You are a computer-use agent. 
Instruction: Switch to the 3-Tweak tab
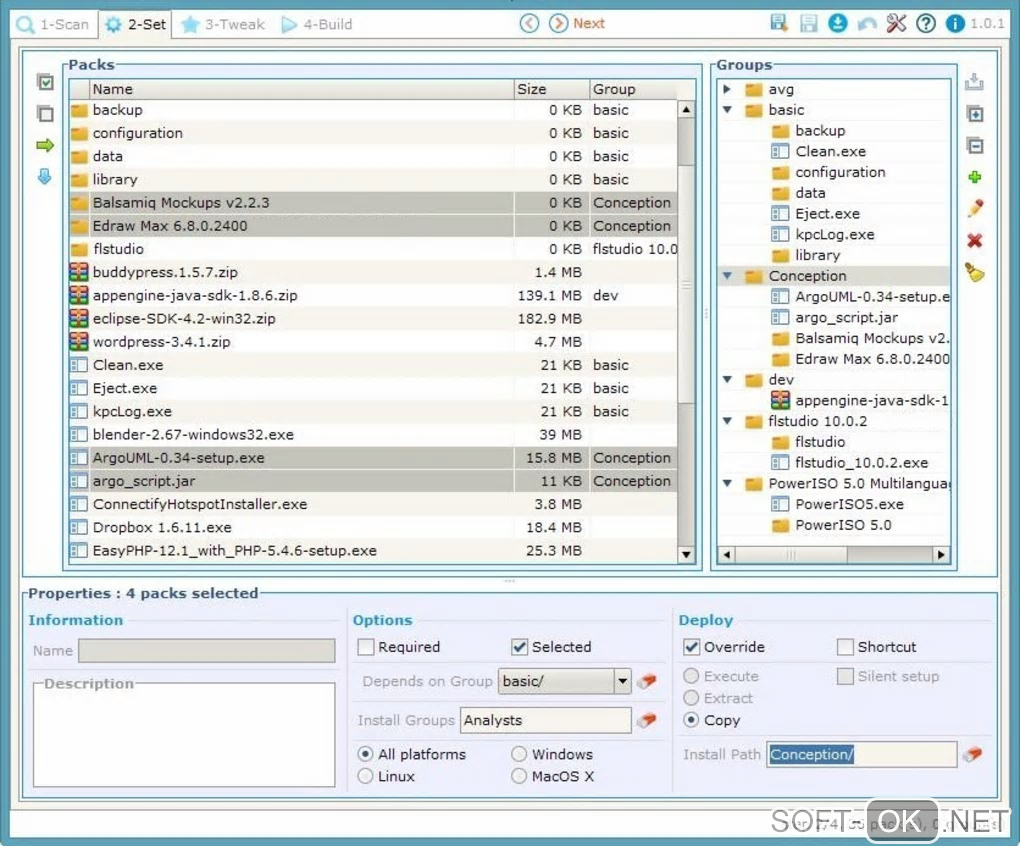(223, 25)
